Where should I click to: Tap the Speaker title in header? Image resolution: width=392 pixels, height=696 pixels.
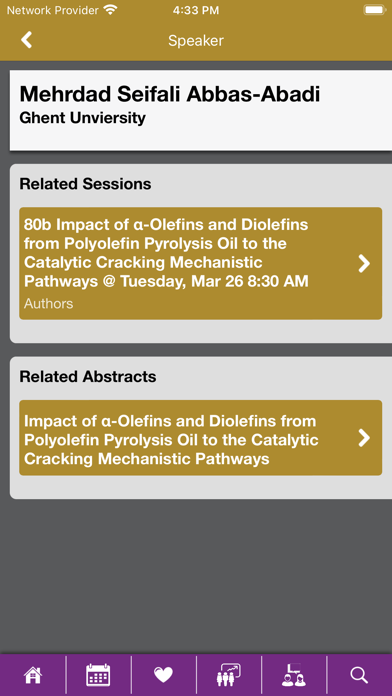[x=196, y=41]
